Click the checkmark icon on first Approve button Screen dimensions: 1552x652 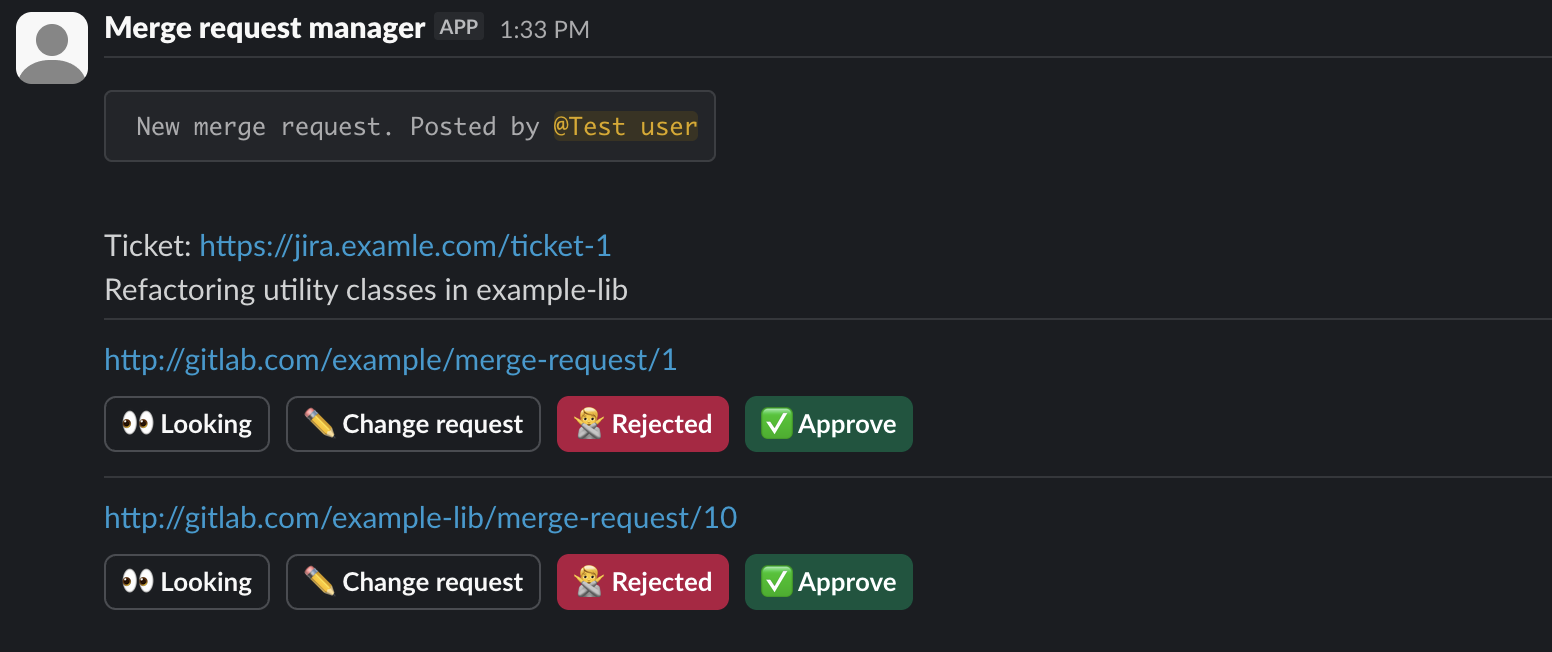pyautogui.click(x=778, y=424)
